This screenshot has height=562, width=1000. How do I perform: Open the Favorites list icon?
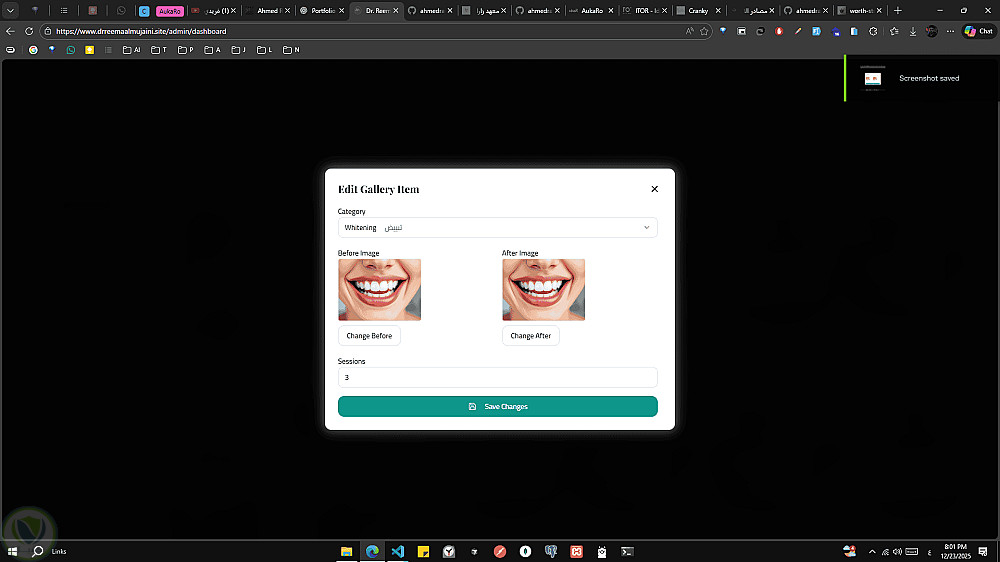pos(894,31)
